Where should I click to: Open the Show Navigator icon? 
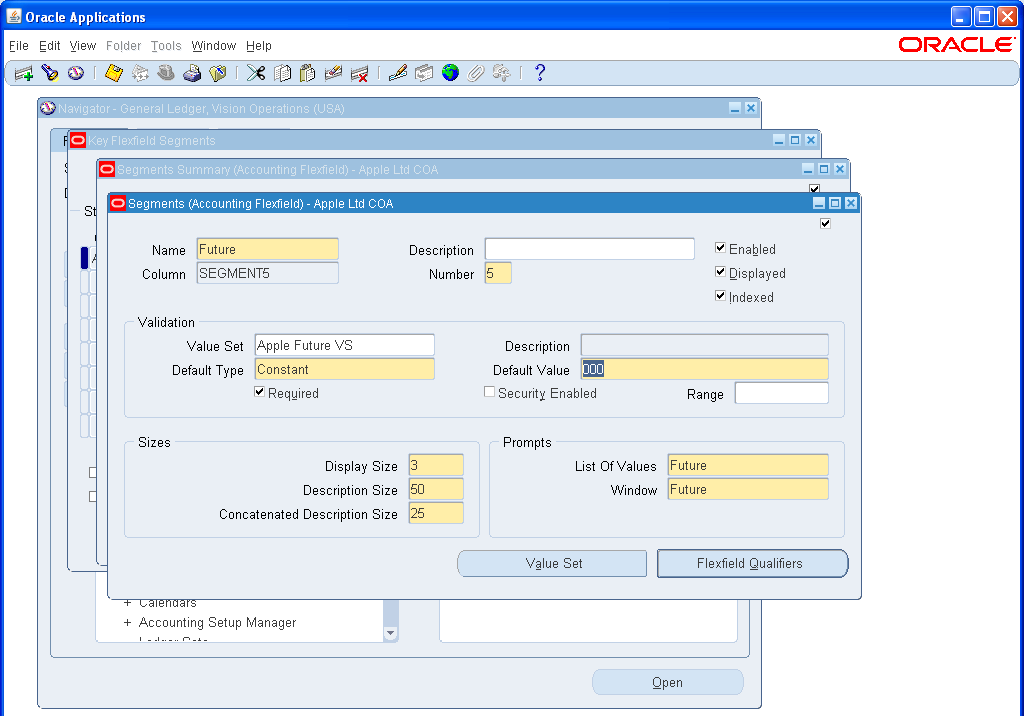pyautogui.click(x=75, y=72)
